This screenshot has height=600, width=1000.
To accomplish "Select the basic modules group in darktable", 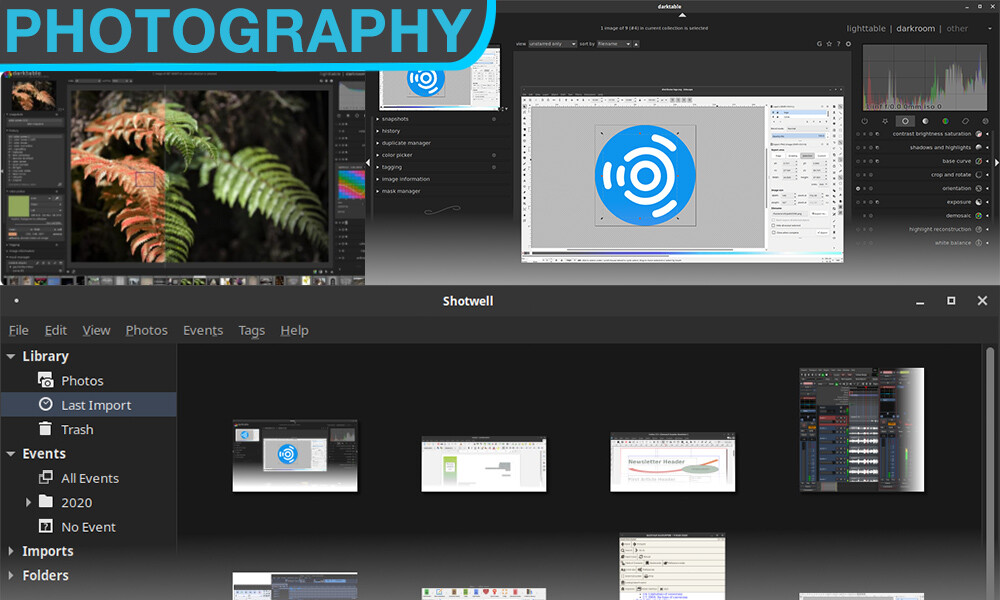I will click(x=905, y=120).
